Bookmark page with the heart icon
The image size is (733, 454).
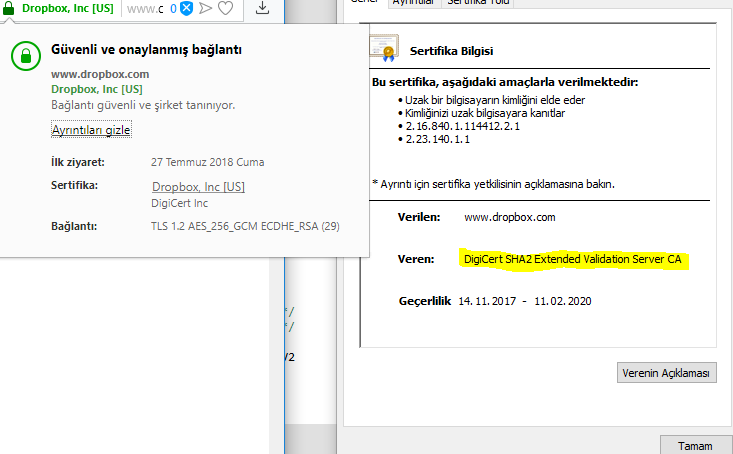[x=226, y=8]
